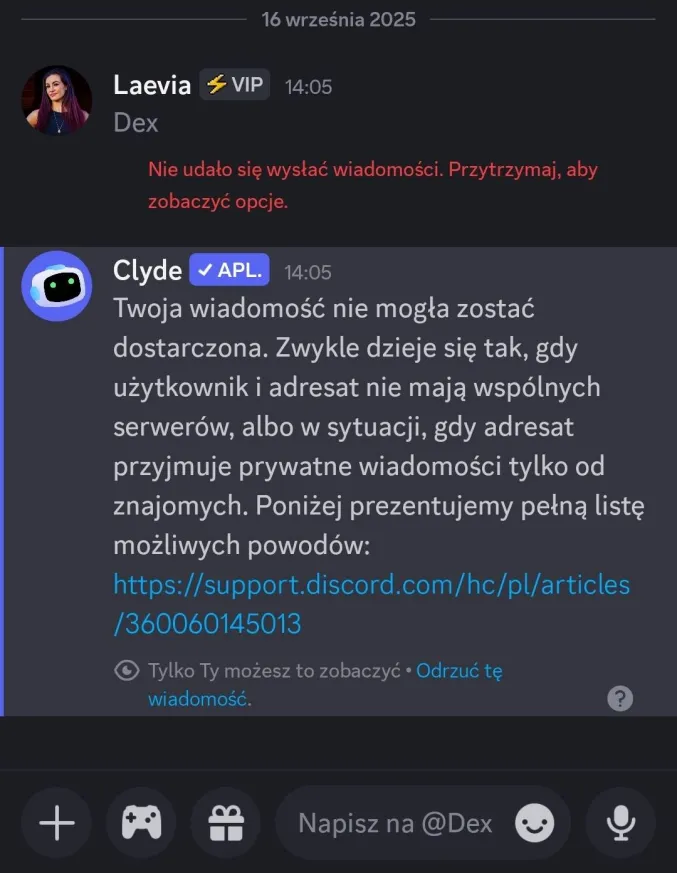Tap the microphone voice message icon
Image resolution: width=677 pixels, height=873 pixels.
point(621,822)
